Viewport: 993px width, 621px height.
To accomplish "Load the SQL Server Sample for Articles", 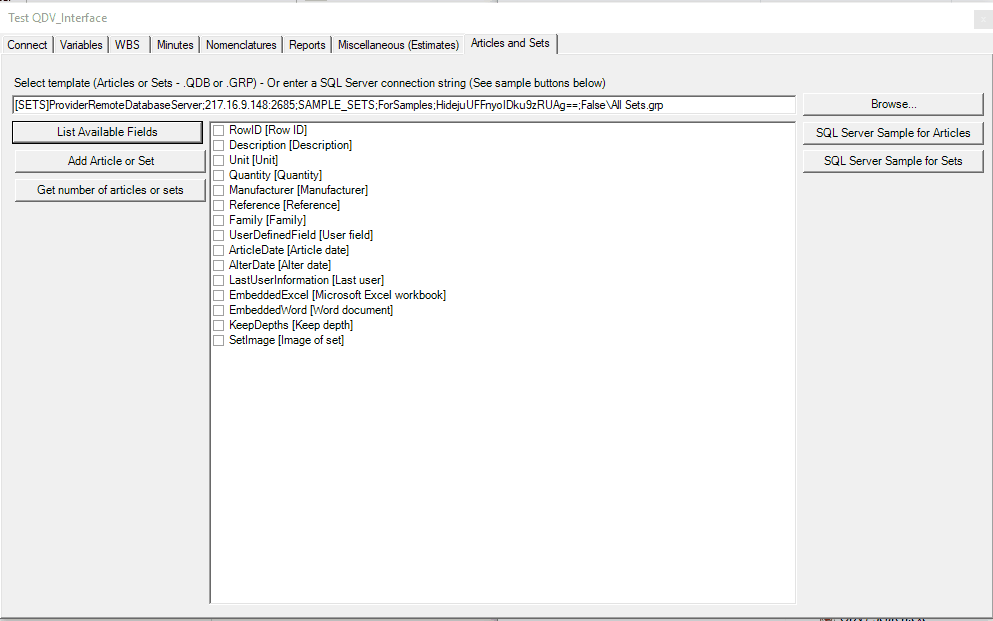I will (x=893, y=132).
